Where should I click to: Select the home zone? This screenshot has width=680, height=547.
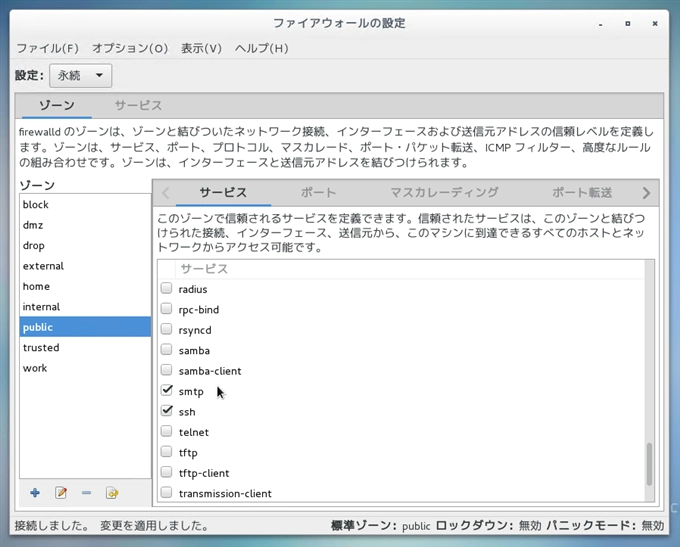[x=85, y=286]
